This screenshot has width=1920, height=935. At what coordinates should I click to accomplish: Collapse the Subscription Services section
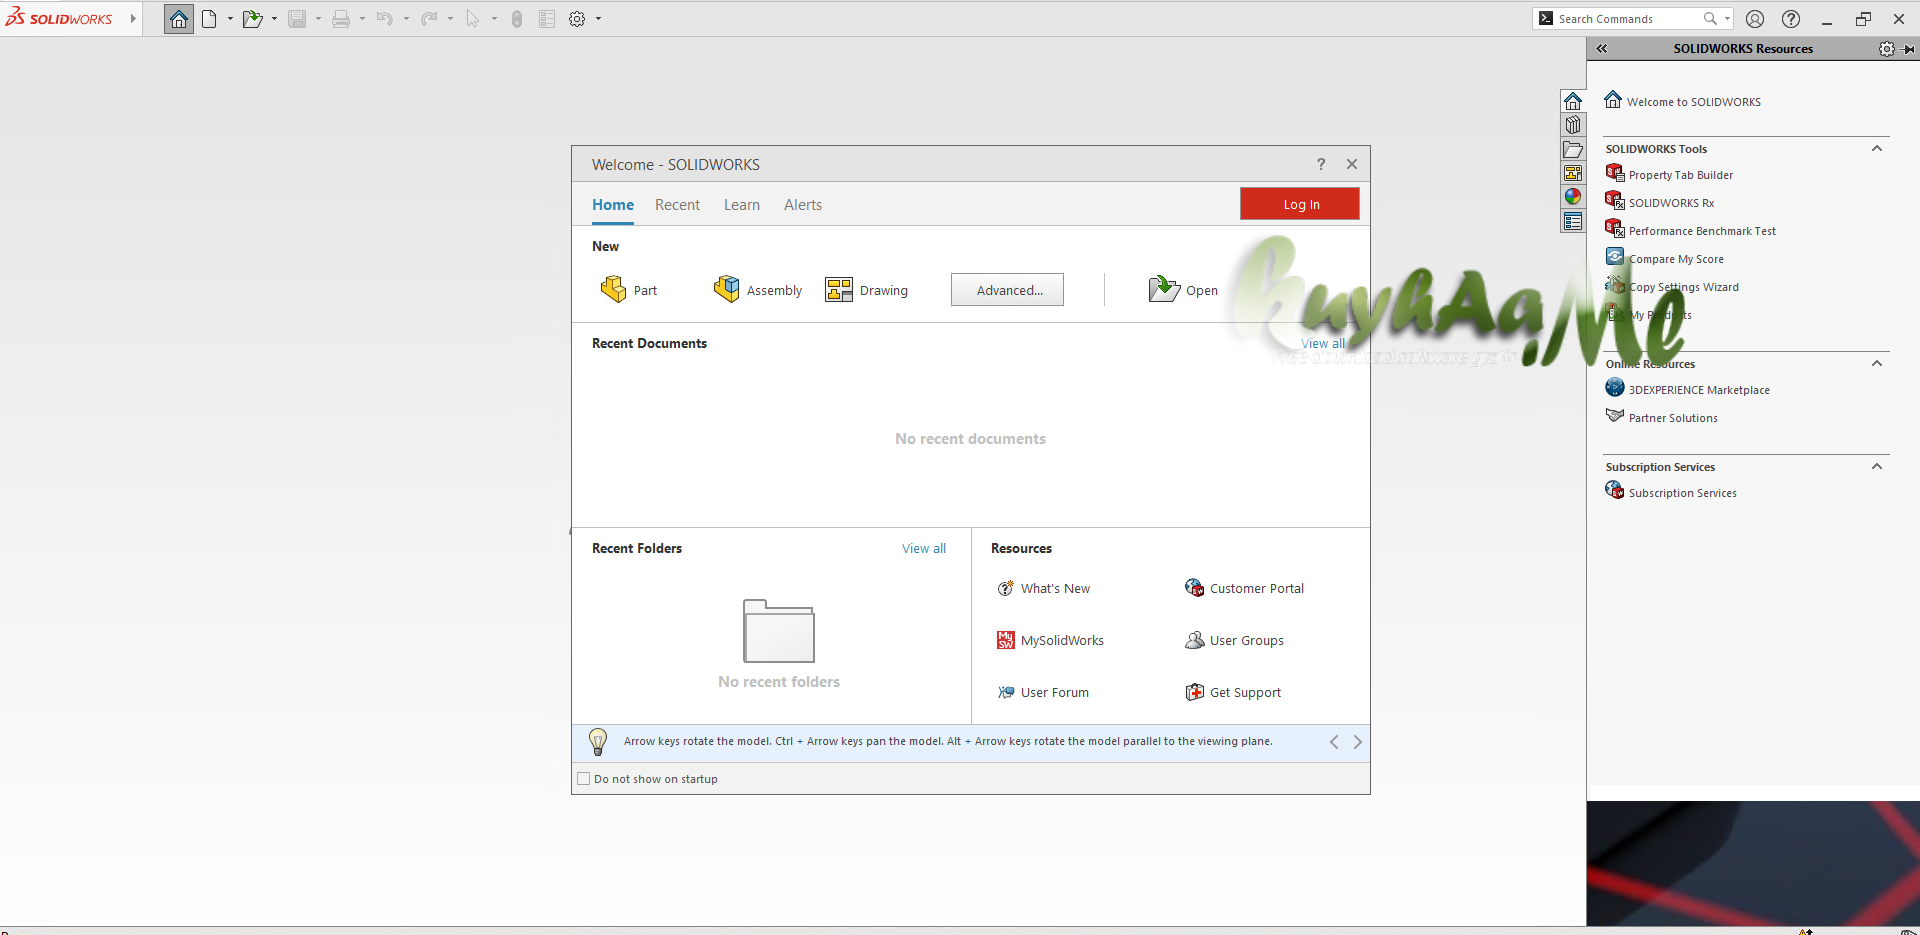1877,467
